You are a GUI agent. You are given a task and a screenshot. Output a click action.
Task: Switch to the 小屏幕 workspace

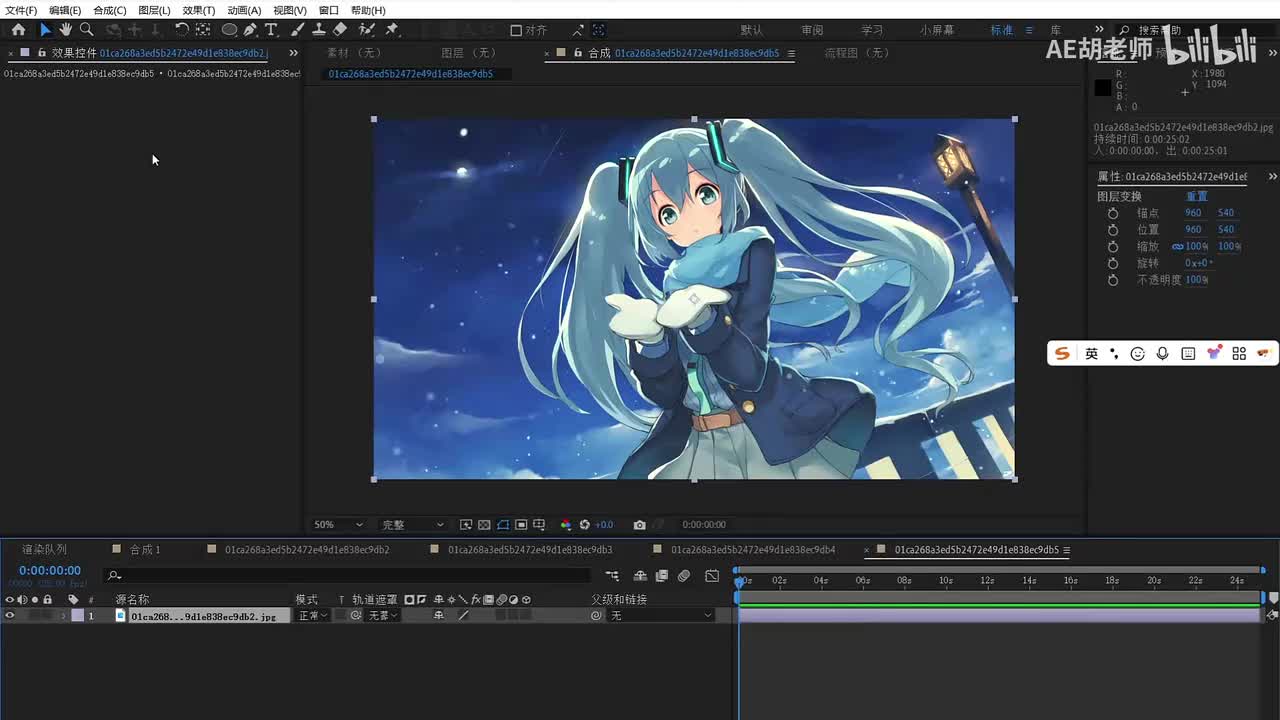937,30
